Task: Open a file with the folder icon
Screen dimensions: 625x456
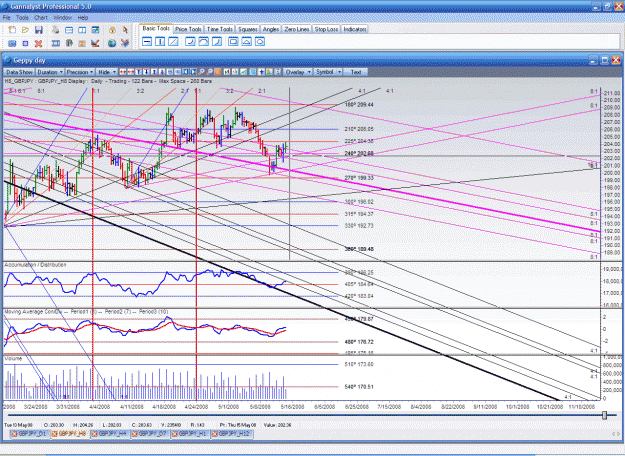Action: click(25, 30)
